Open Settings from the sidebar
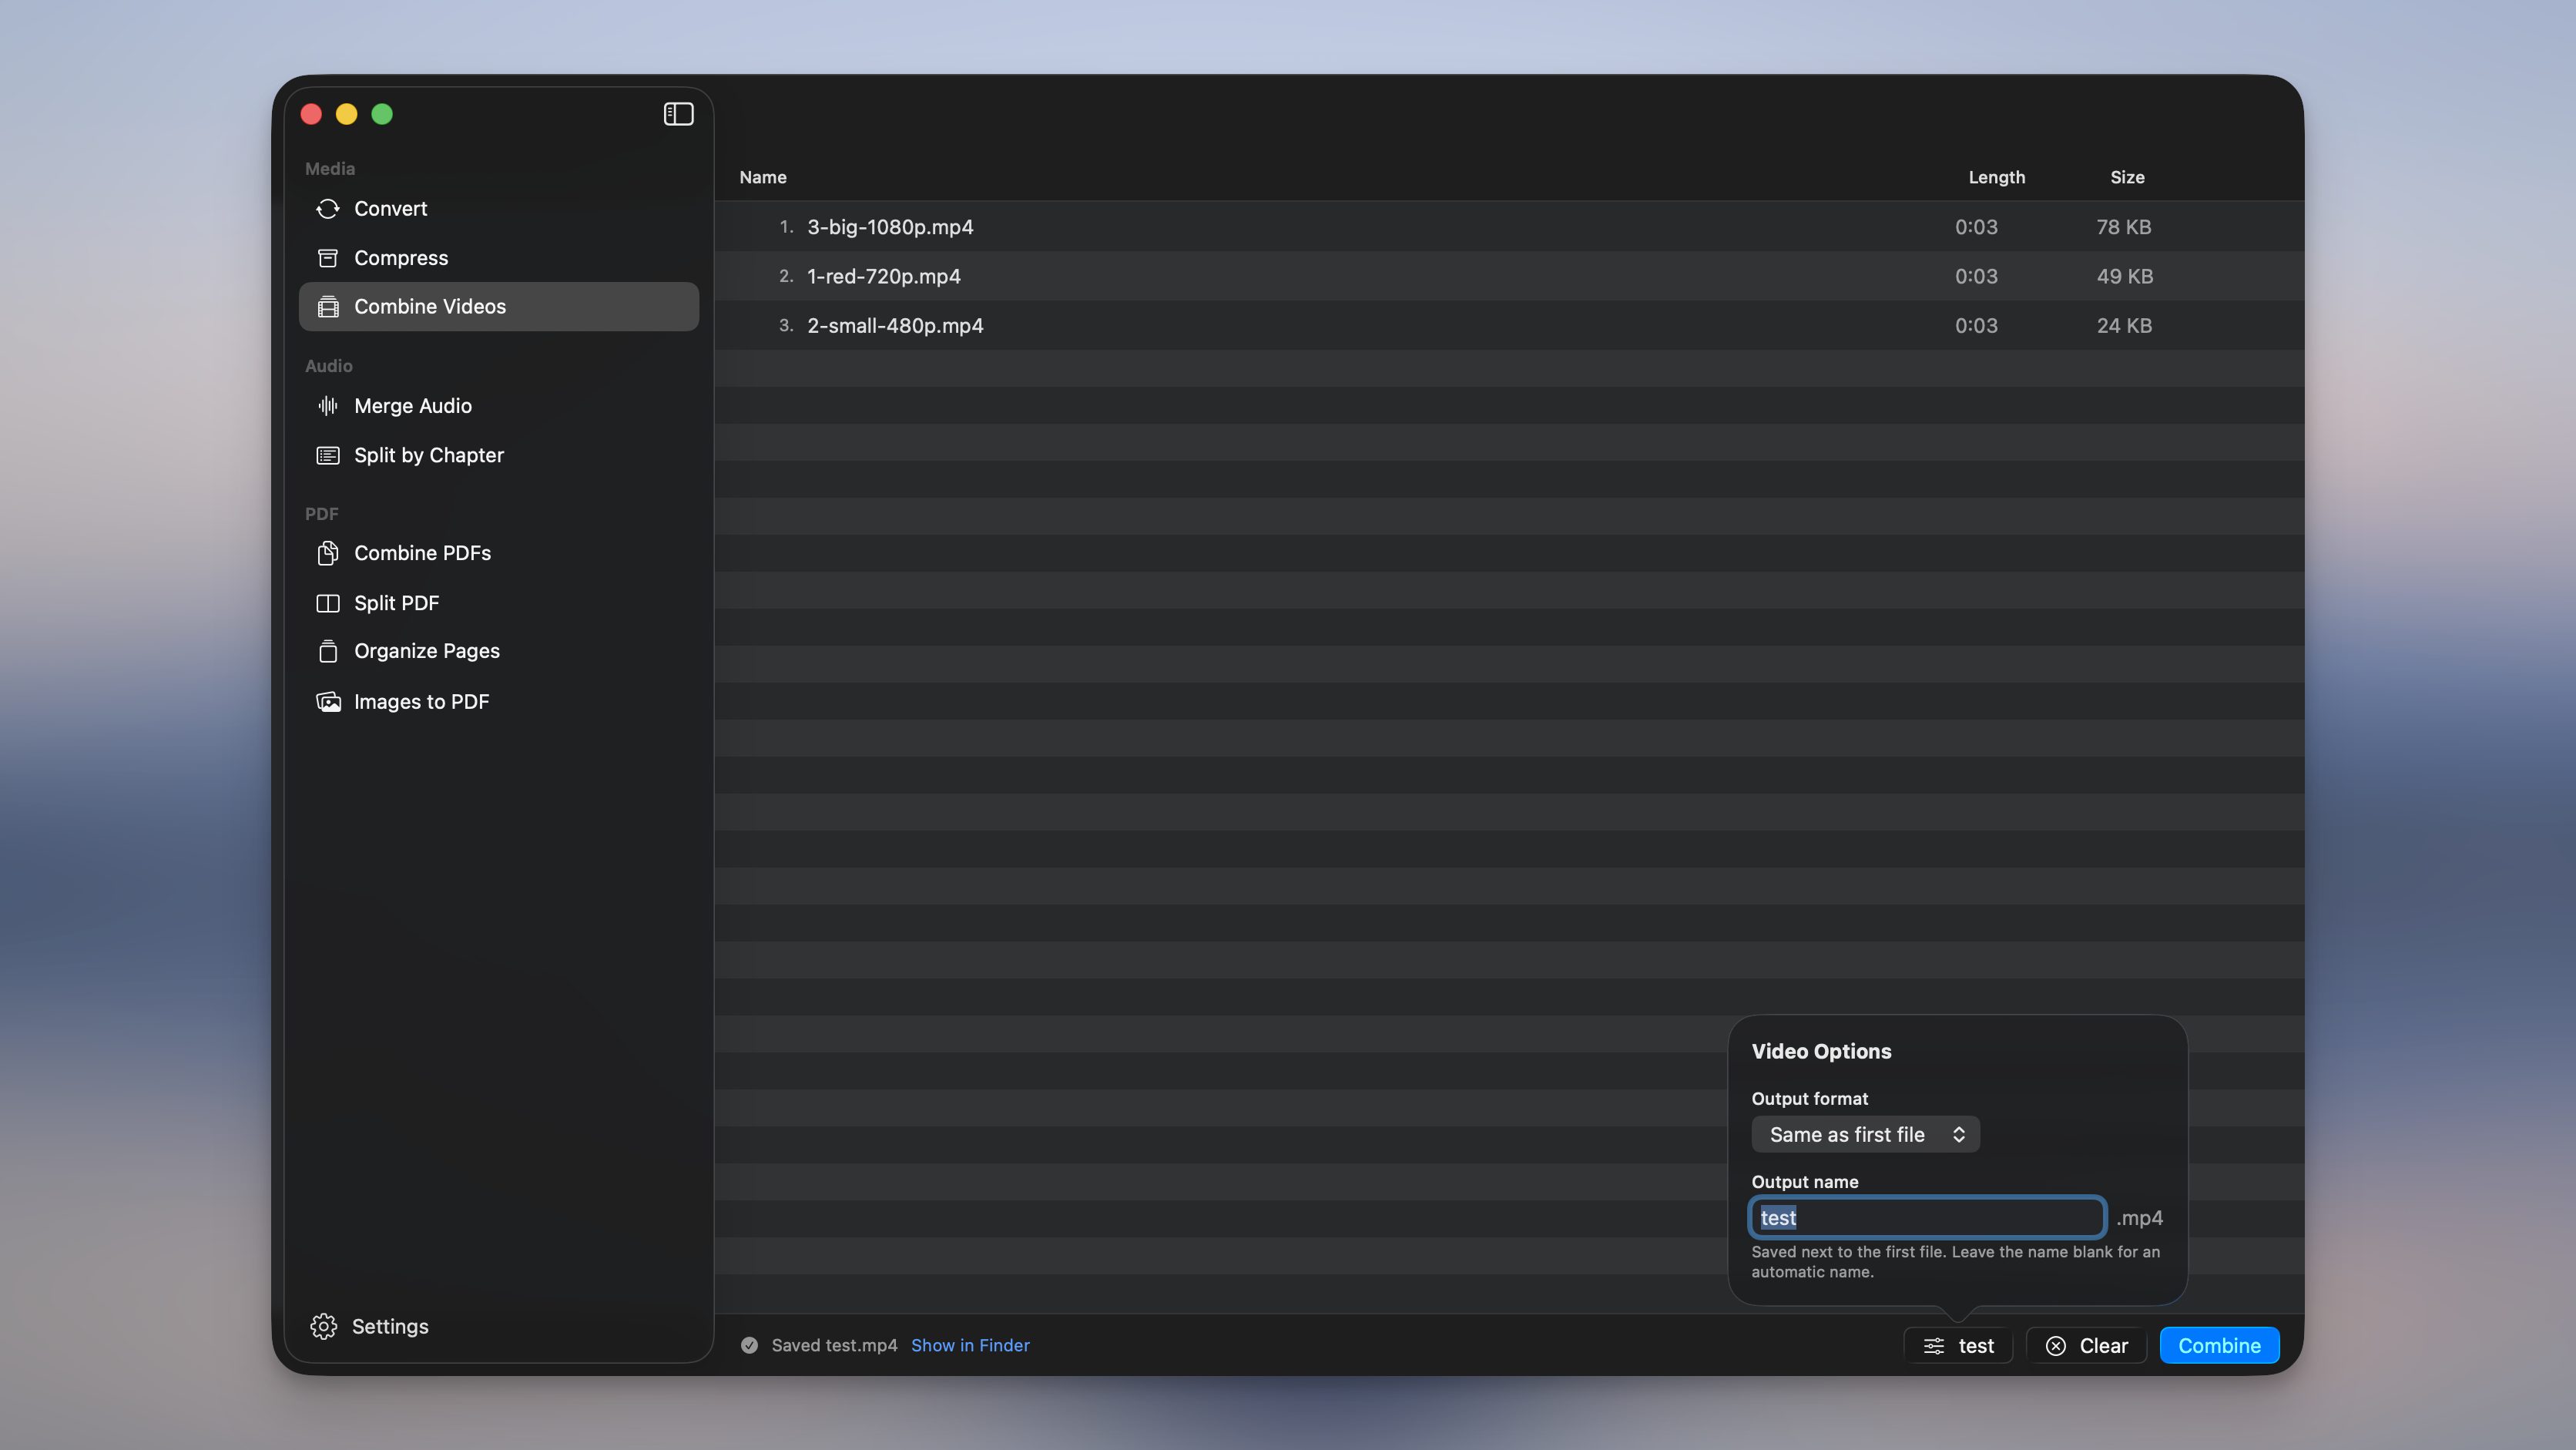 pos(370,1326)
